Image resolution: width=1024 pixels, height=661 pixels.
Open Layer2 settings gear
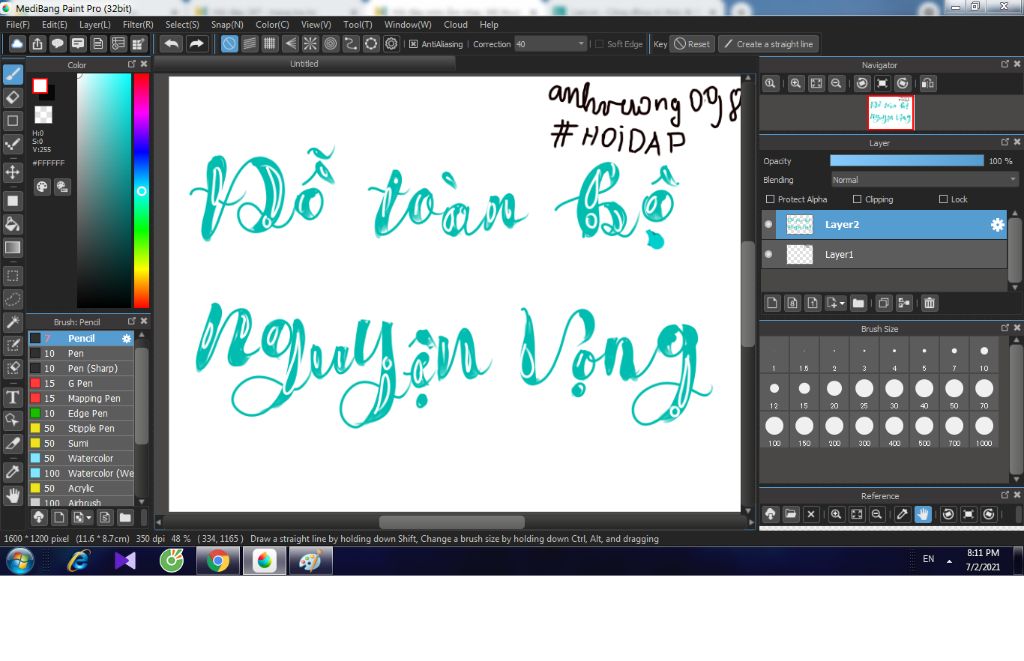997,225
